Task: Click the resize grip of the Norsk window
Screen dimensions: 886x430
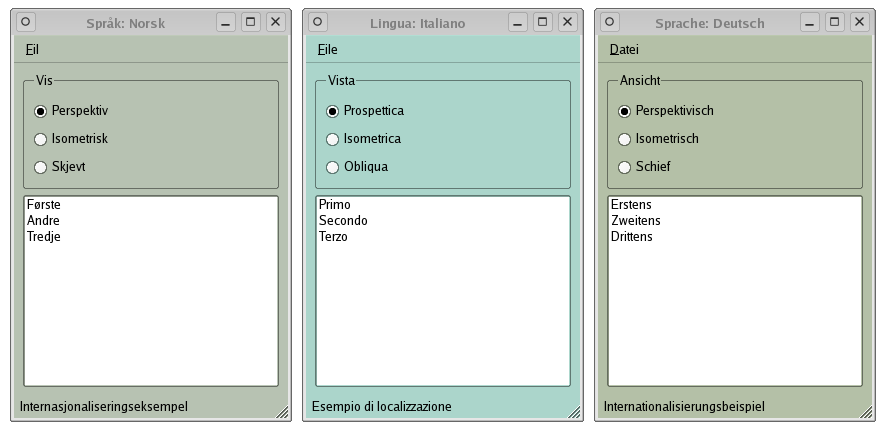Action: 282,412
